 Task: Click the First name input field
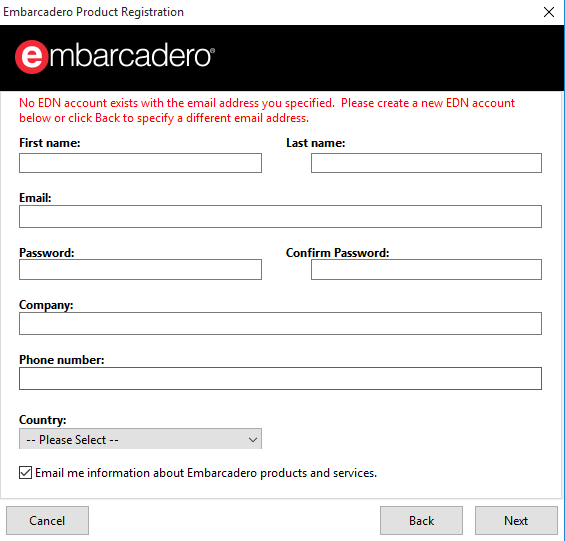[x=140, y=163]
